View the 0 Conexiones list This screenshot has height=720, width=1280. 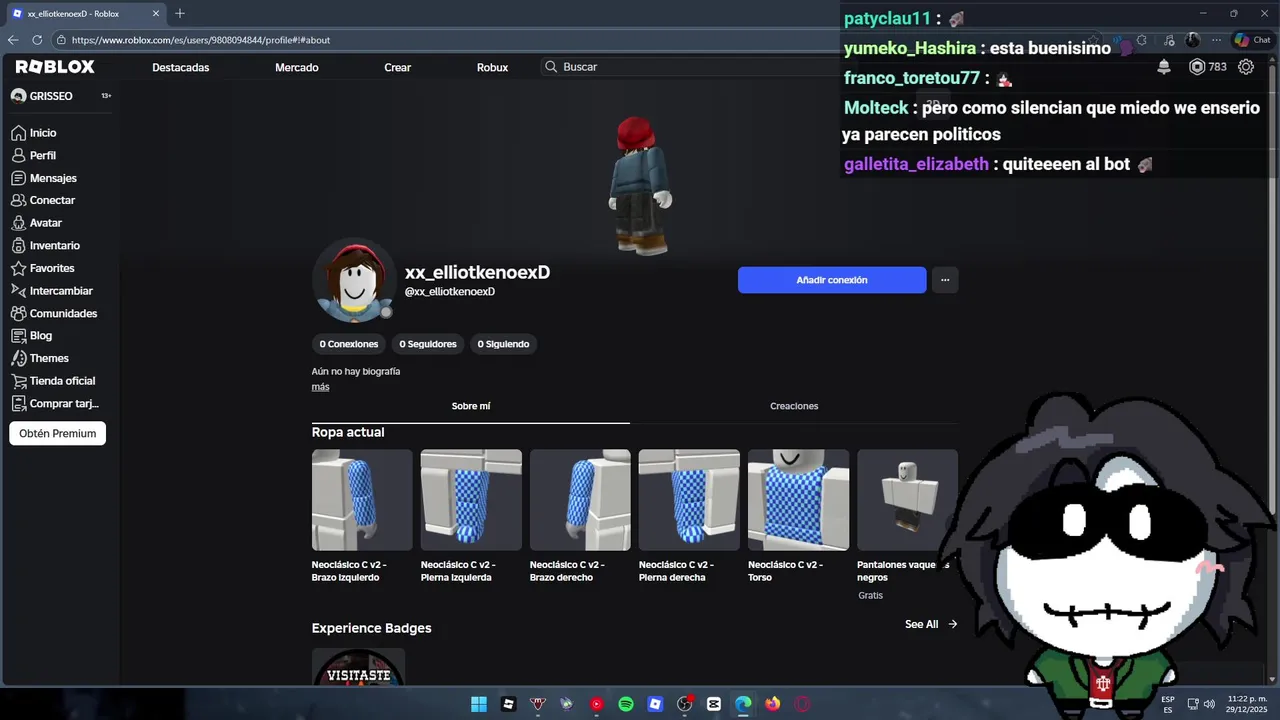coord(349,344)
